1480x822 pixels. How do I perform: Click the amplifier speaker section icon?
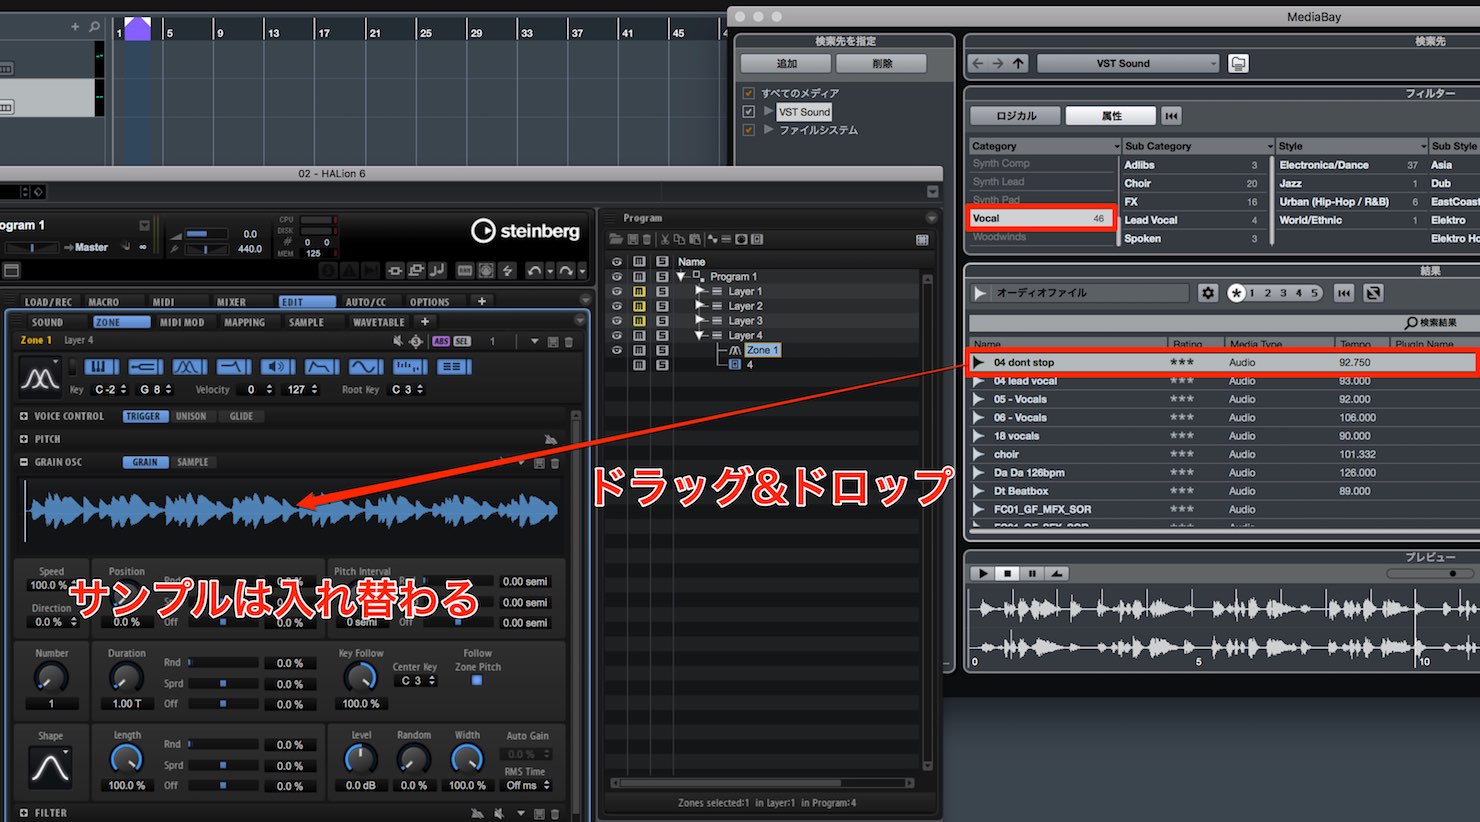(278, 367)
